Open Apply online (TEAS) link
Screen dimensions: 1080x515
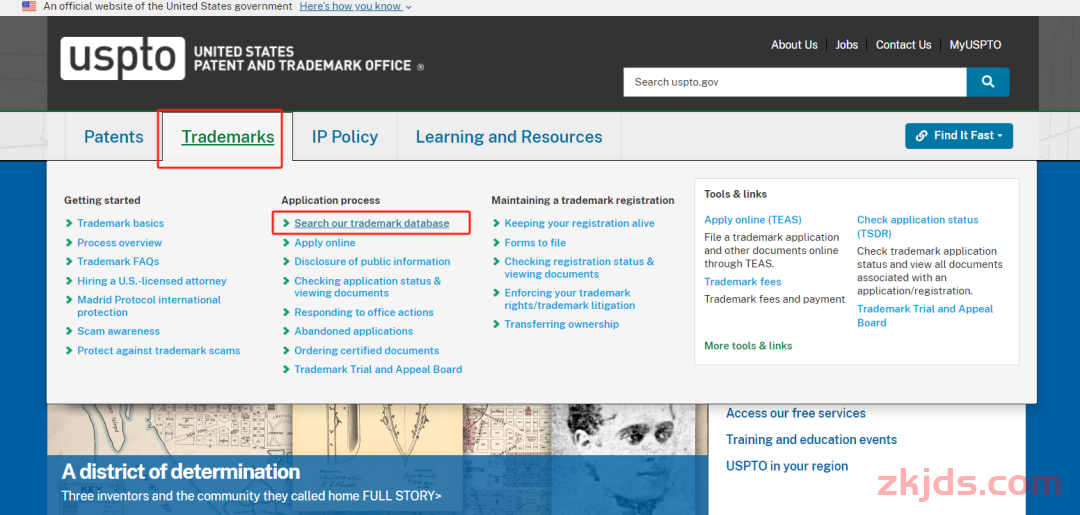point(753,220)
